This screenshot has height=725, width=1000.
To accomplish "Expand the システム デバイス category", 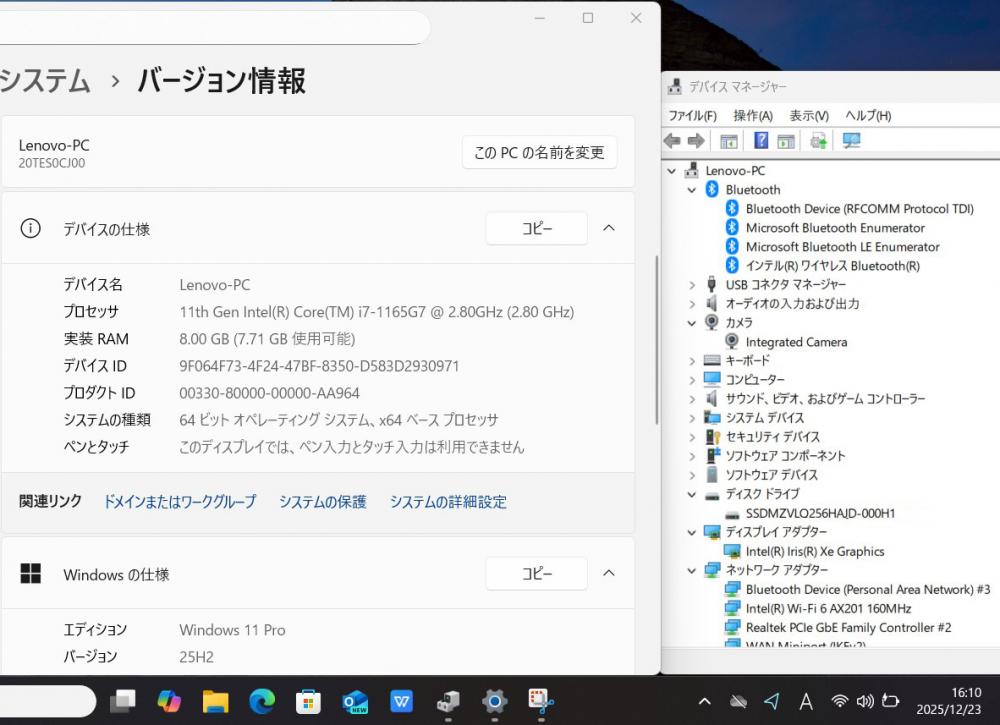I will [692, 418].
